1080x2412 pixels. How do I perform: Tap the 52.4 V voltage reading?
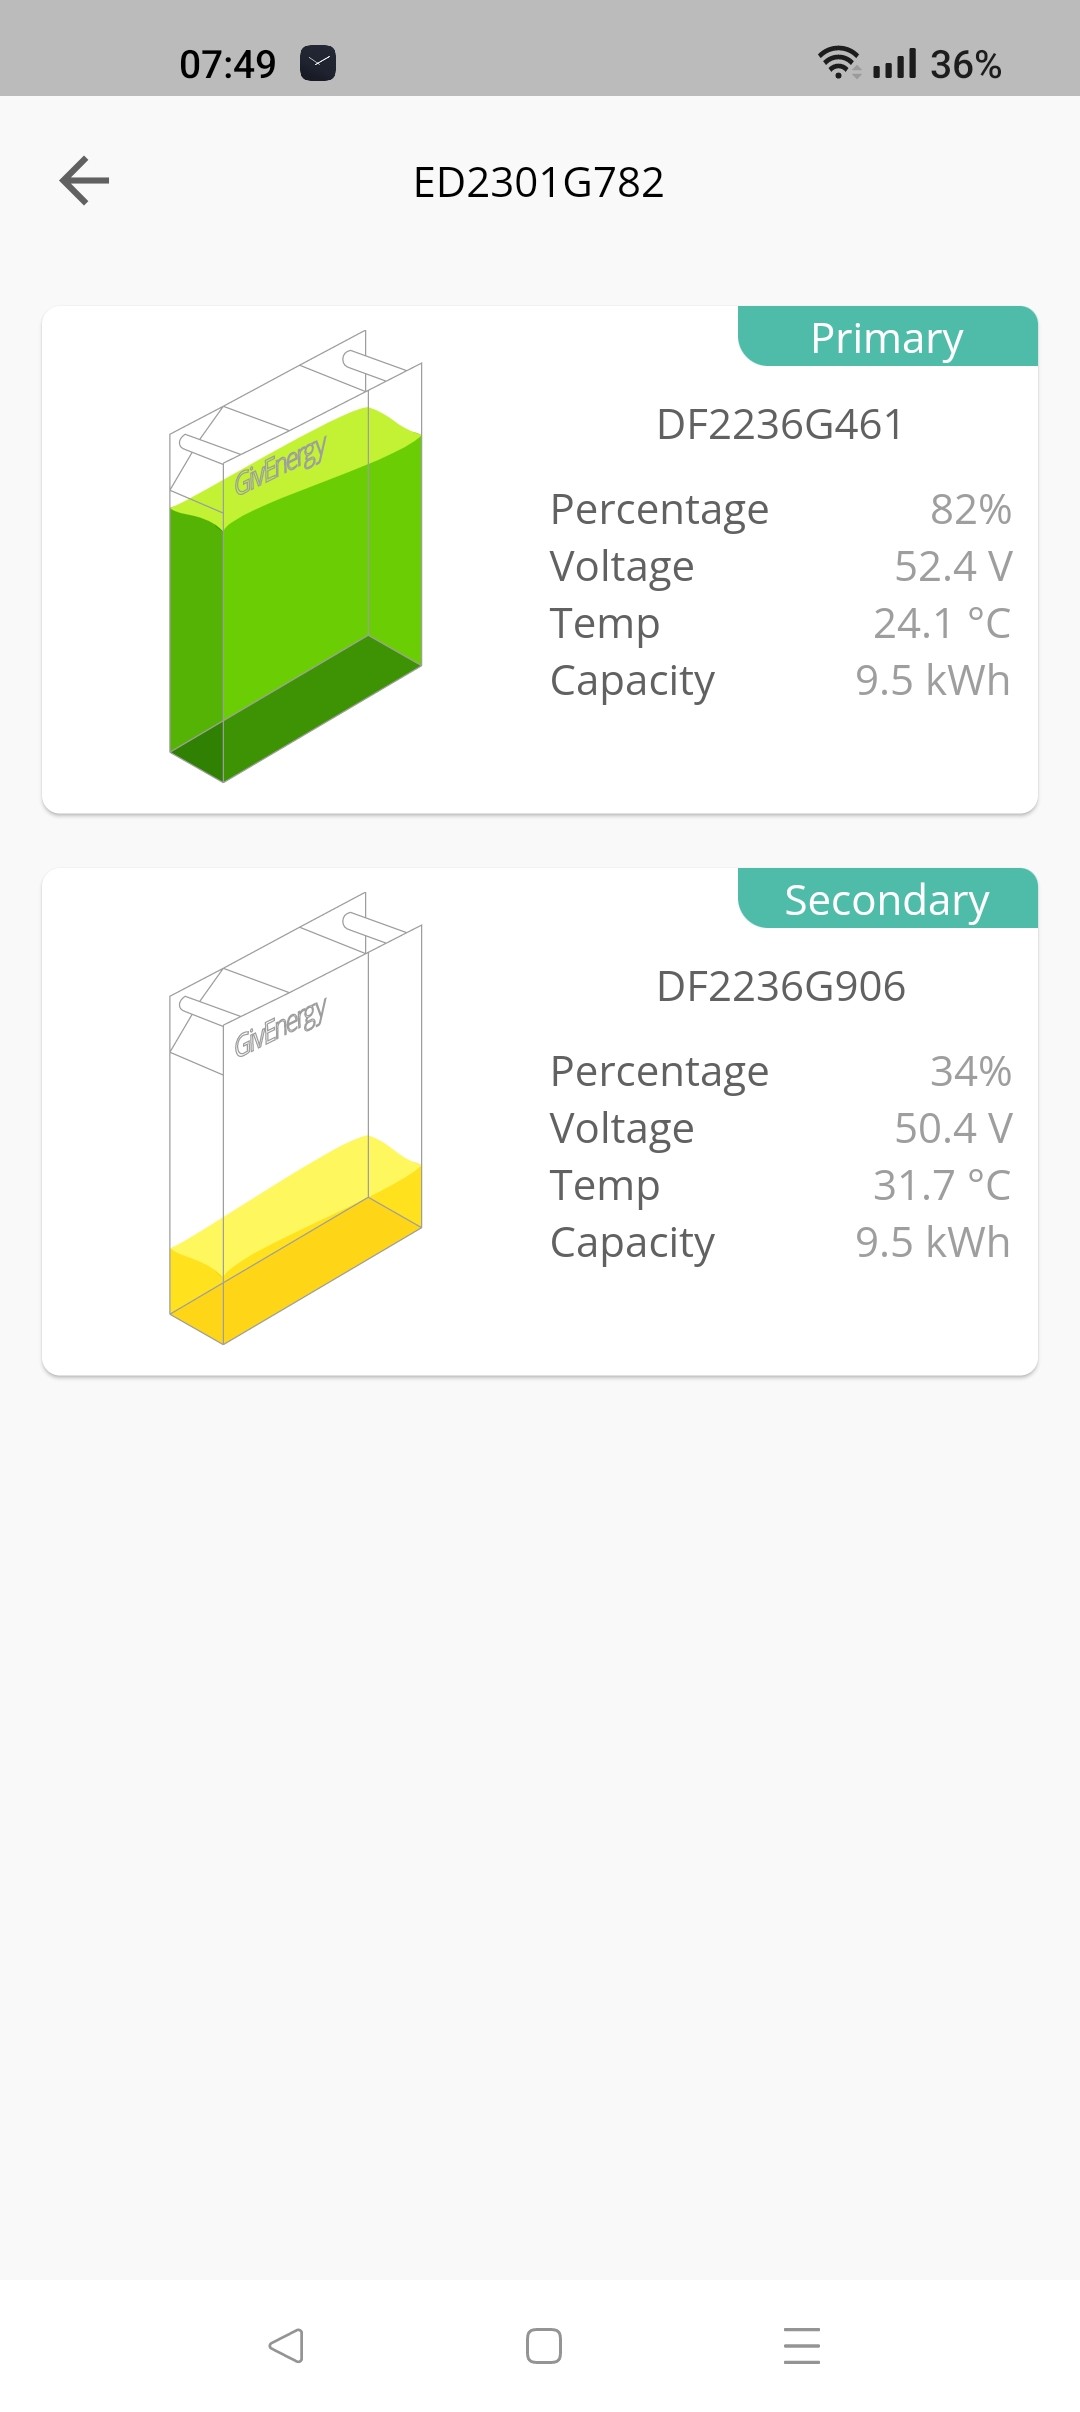pos(953,567)
